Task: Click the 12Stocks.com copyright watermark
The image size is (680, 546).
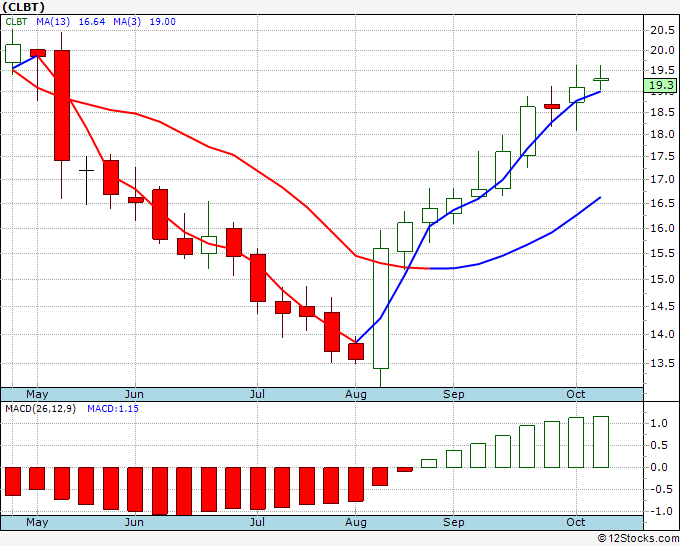Action: [638, 539]
